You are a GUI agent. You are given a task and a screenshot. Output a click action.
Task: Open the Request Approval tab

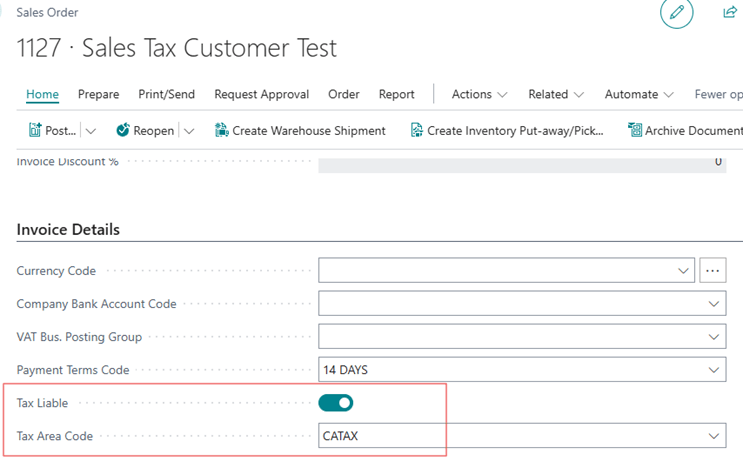tap(261, 94)
